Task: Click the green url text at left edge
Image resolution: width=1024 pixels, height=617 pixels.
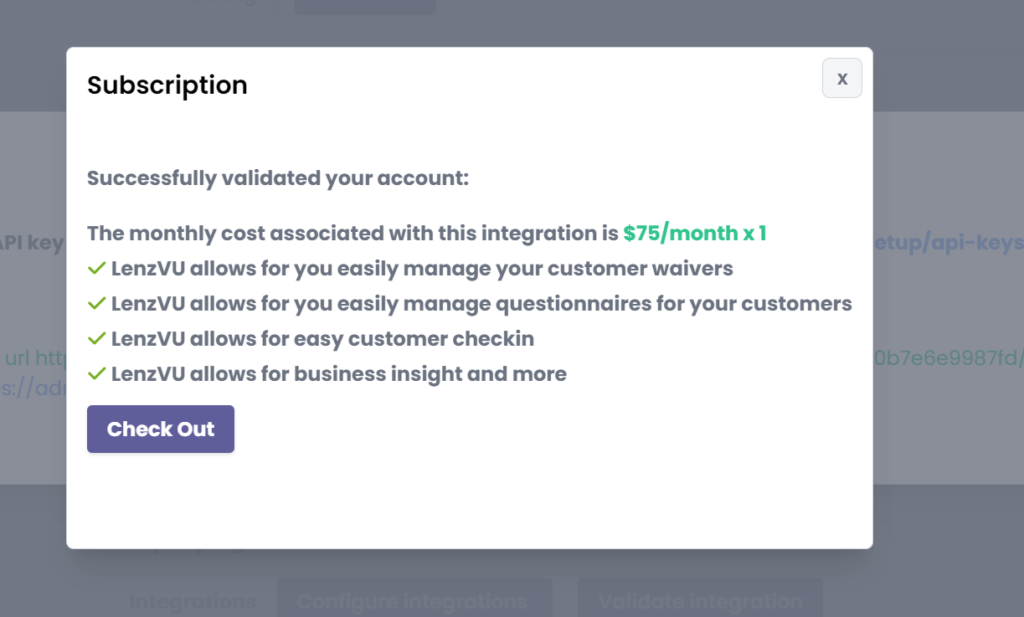Action: tap(32, 358)
